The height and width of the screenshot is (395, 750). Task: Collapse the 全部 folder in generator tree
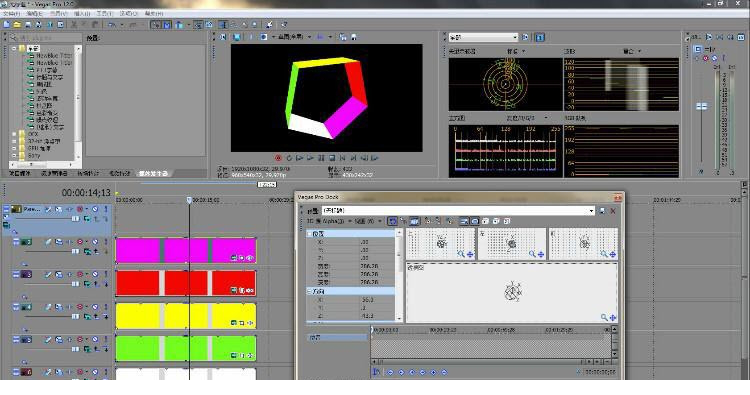tap(14, 48)
